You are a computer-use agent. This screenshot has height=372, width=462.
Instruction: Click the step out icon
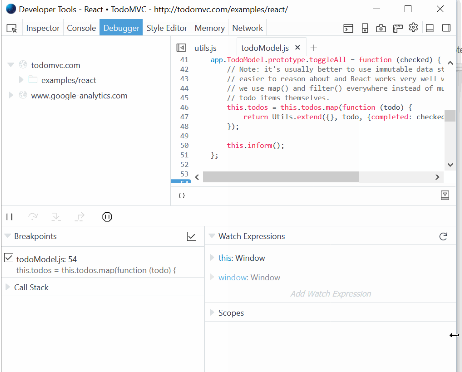point(79,217)
